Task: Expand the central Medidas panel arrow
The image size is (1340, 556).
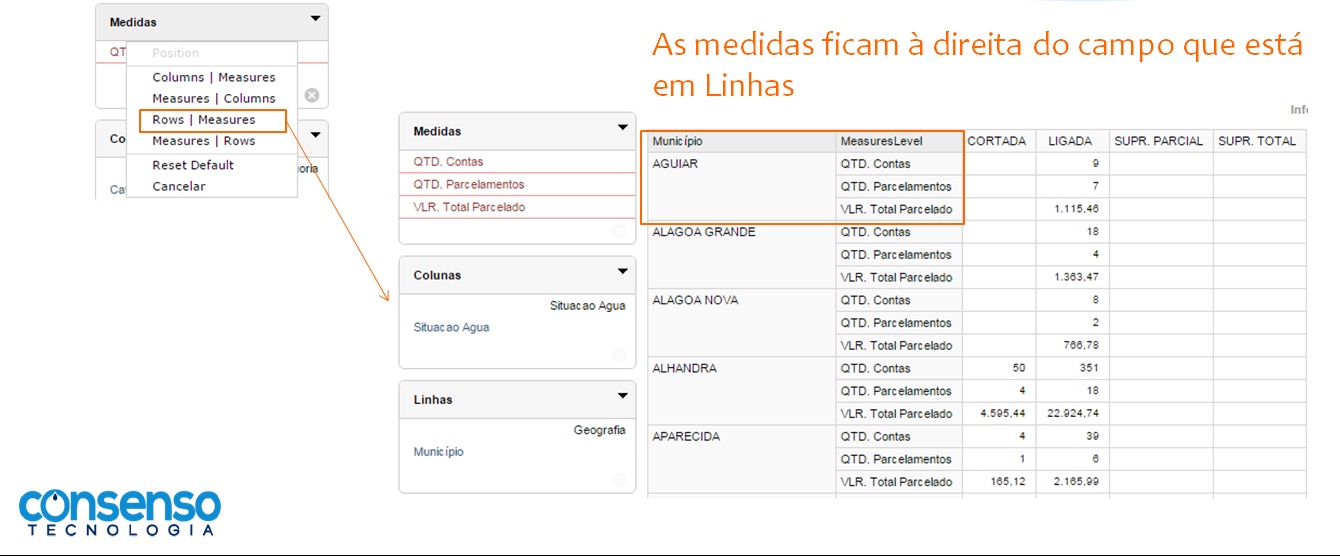Action: (623, 128)
